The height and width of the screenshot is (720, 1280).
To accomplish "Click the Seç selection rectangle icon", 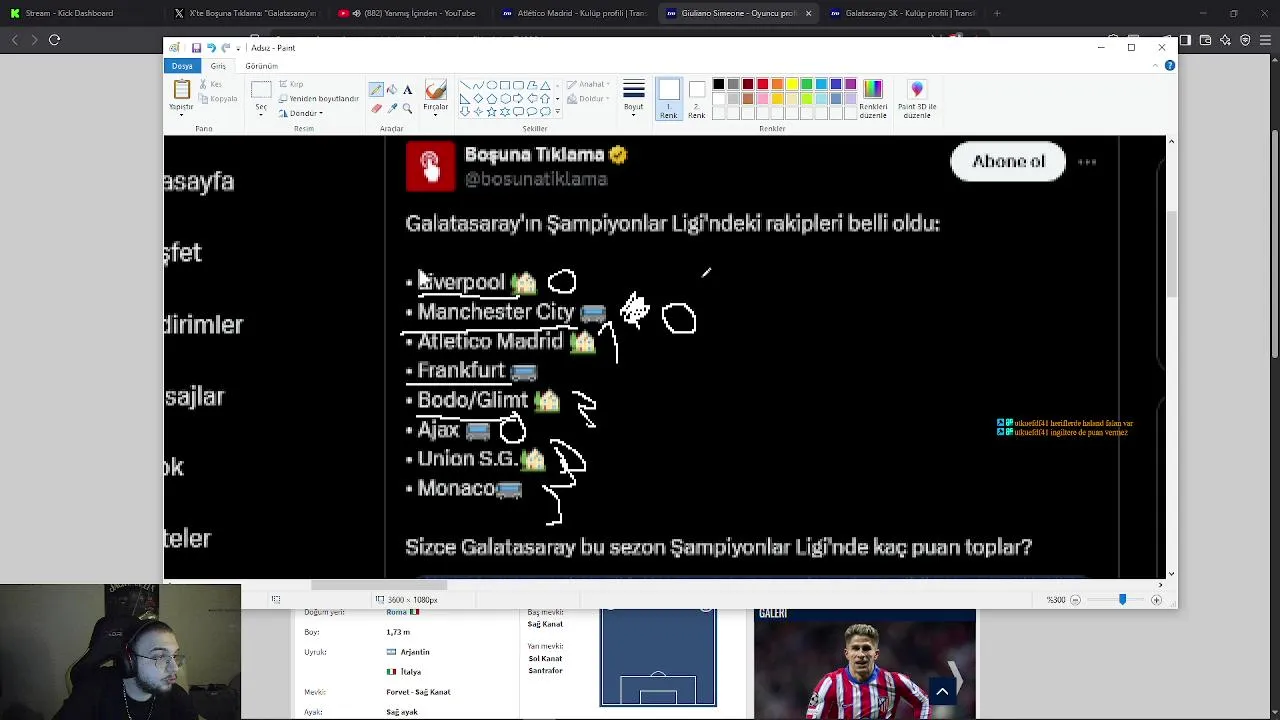I will click(x=261, y=90).
